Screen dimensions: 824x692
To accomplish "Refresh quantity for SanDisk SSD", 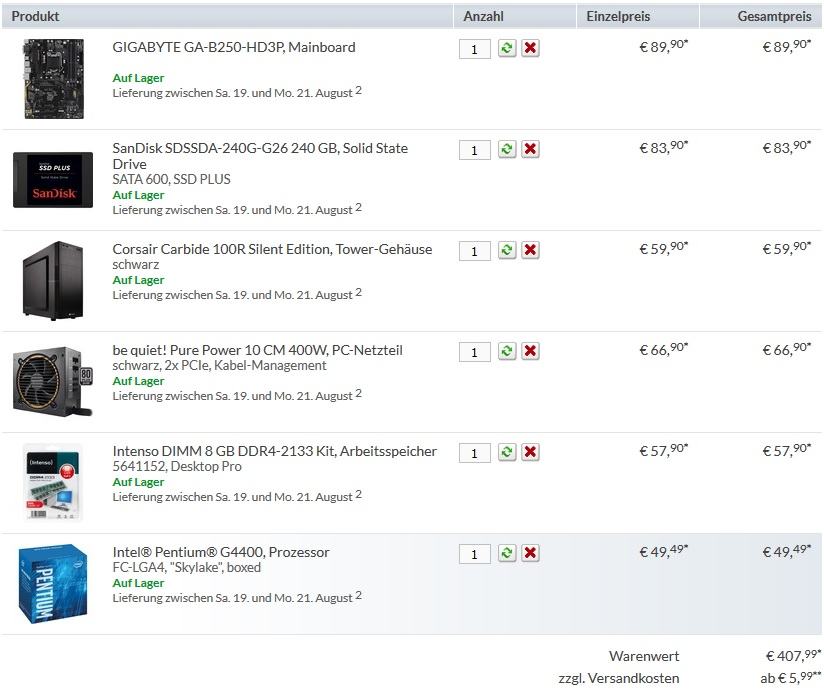I will (507, 149).
